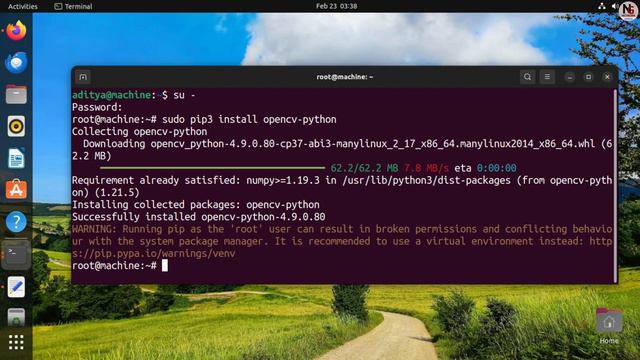The image size is (640, 360).
Task: Click the '62.2/62.2 MB' progress text
Action: [364, 168]
